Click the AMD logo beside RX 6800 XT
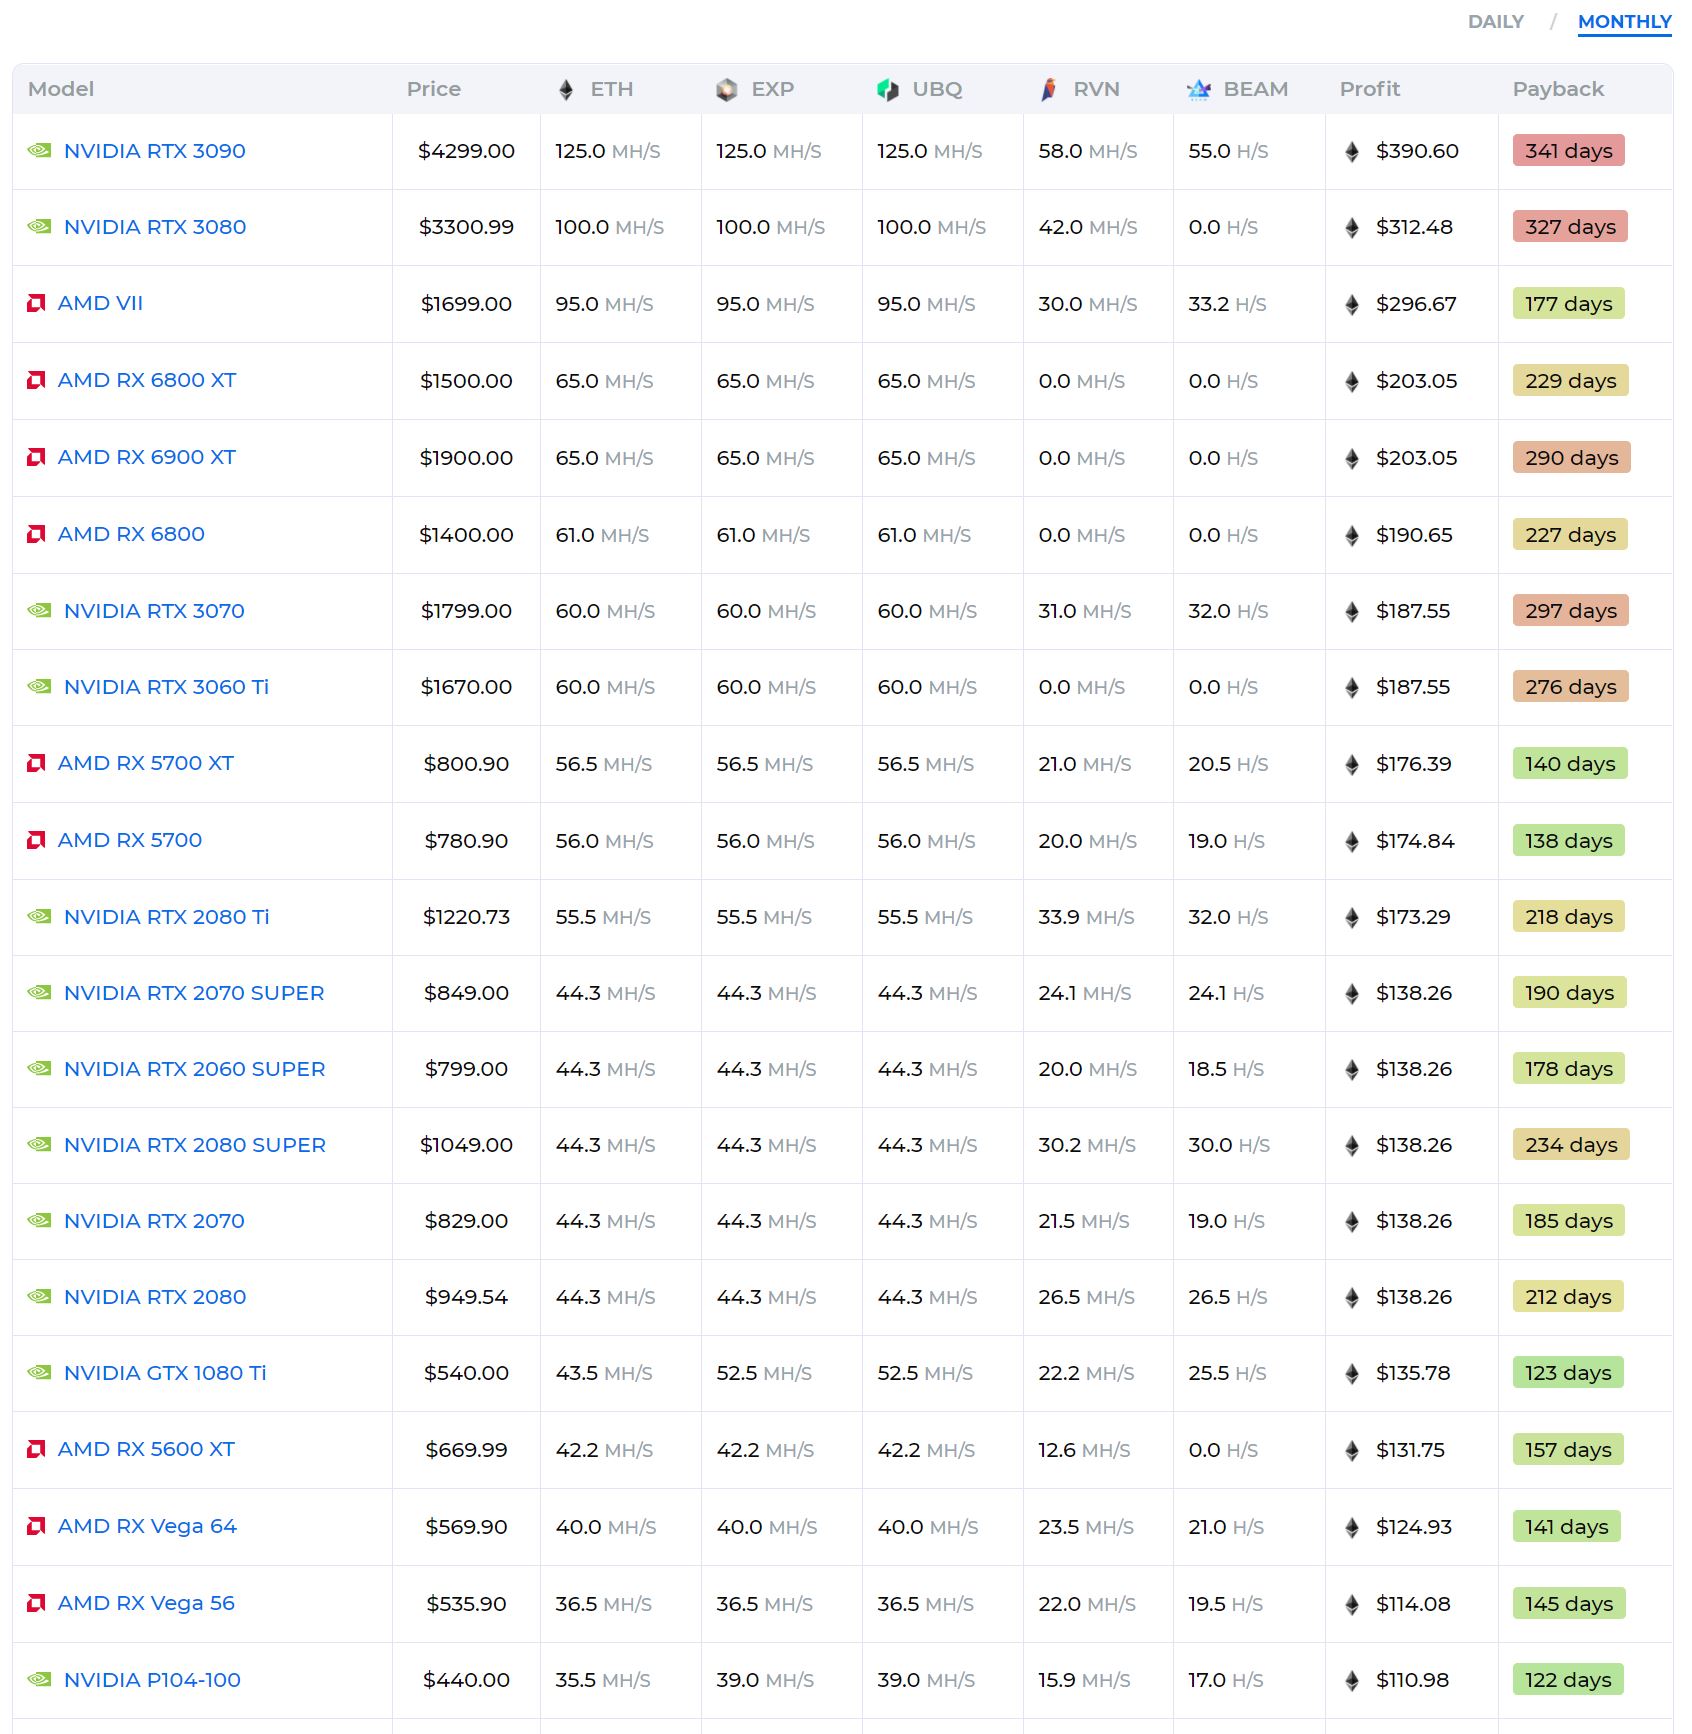The width and height of the screenshot is (1692, 1734). [37, 380]
